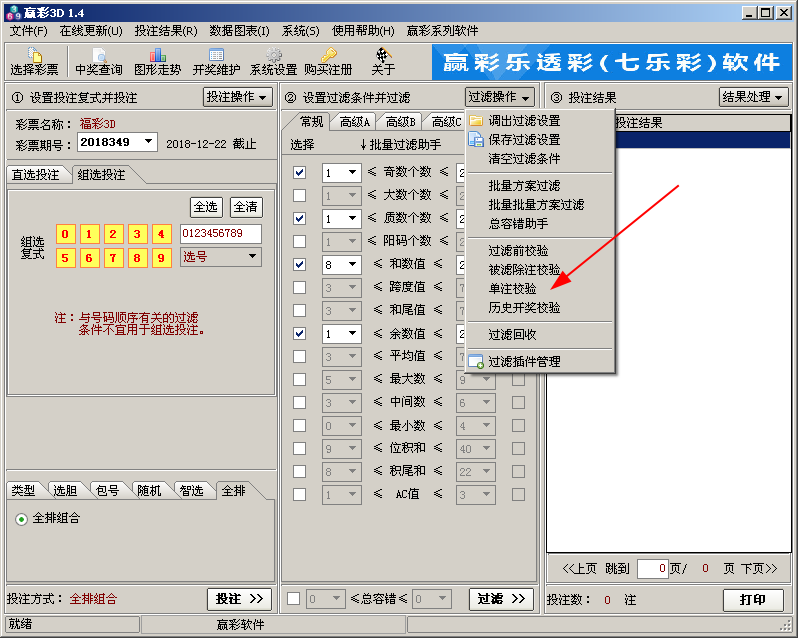
Task: Select 过滤插件管理 in the menu
Action: click(x=524, y=362)
